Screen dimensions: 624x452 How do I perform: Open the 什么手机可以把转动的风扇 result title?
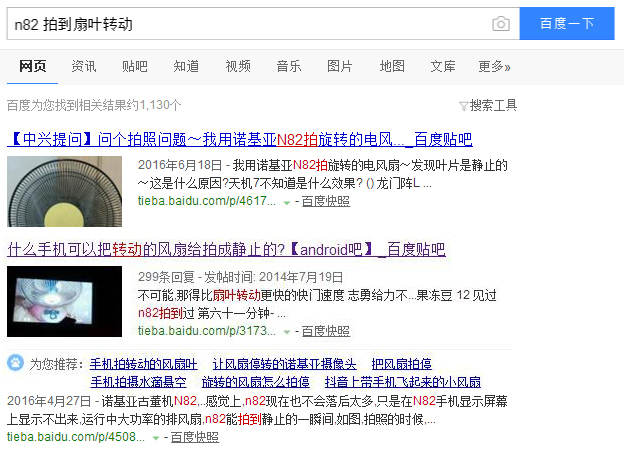point(226,249)
